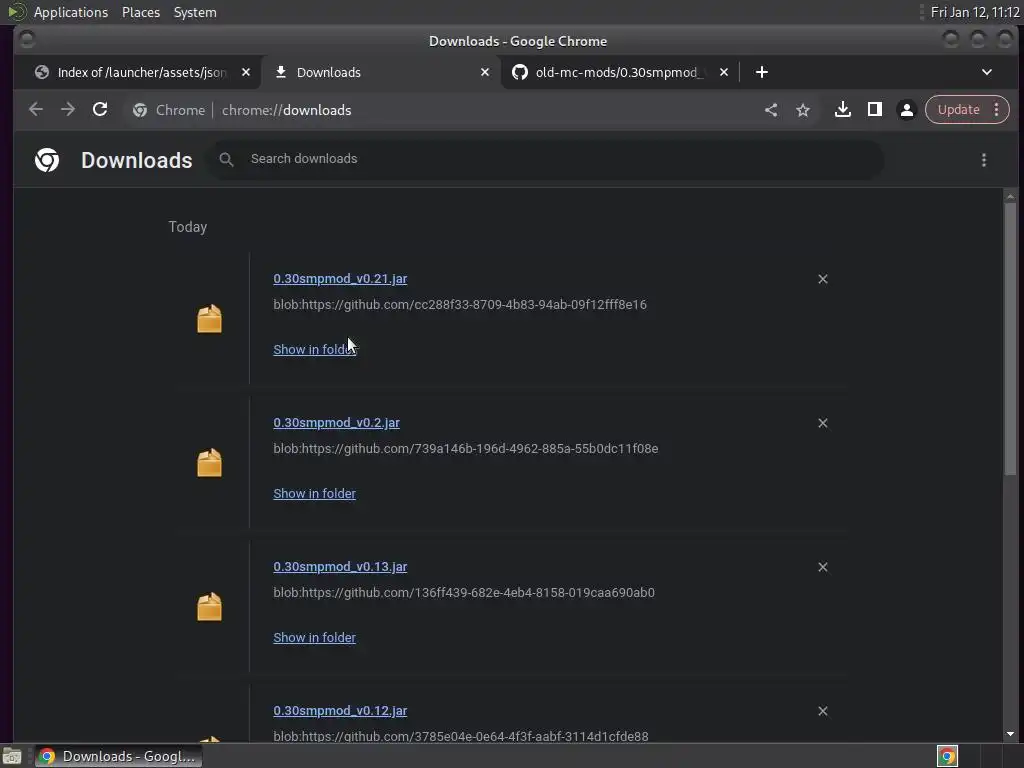Click the scrollbar down arrow
Image resolution: width=1024 pixels, height=768 pixels.
point(1010,733)
